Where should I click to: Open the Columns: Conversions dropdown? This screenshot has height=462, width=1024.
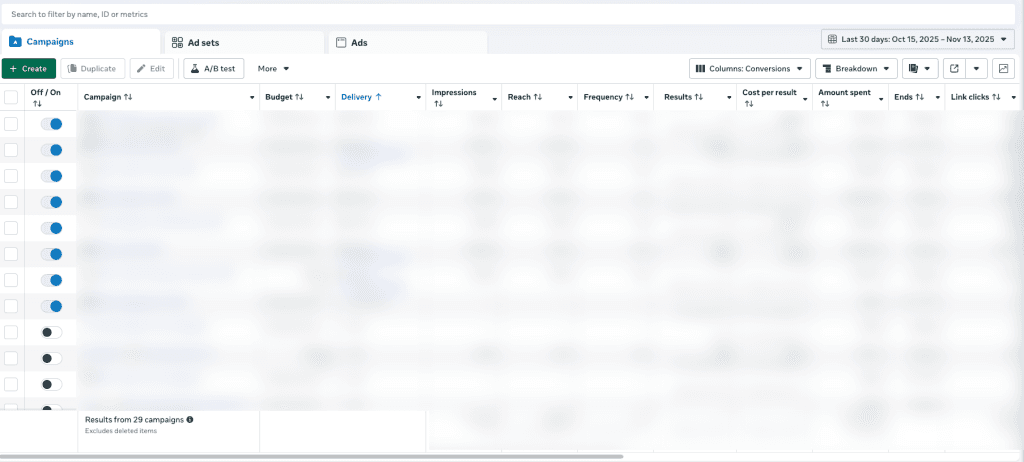click(749, 69)
